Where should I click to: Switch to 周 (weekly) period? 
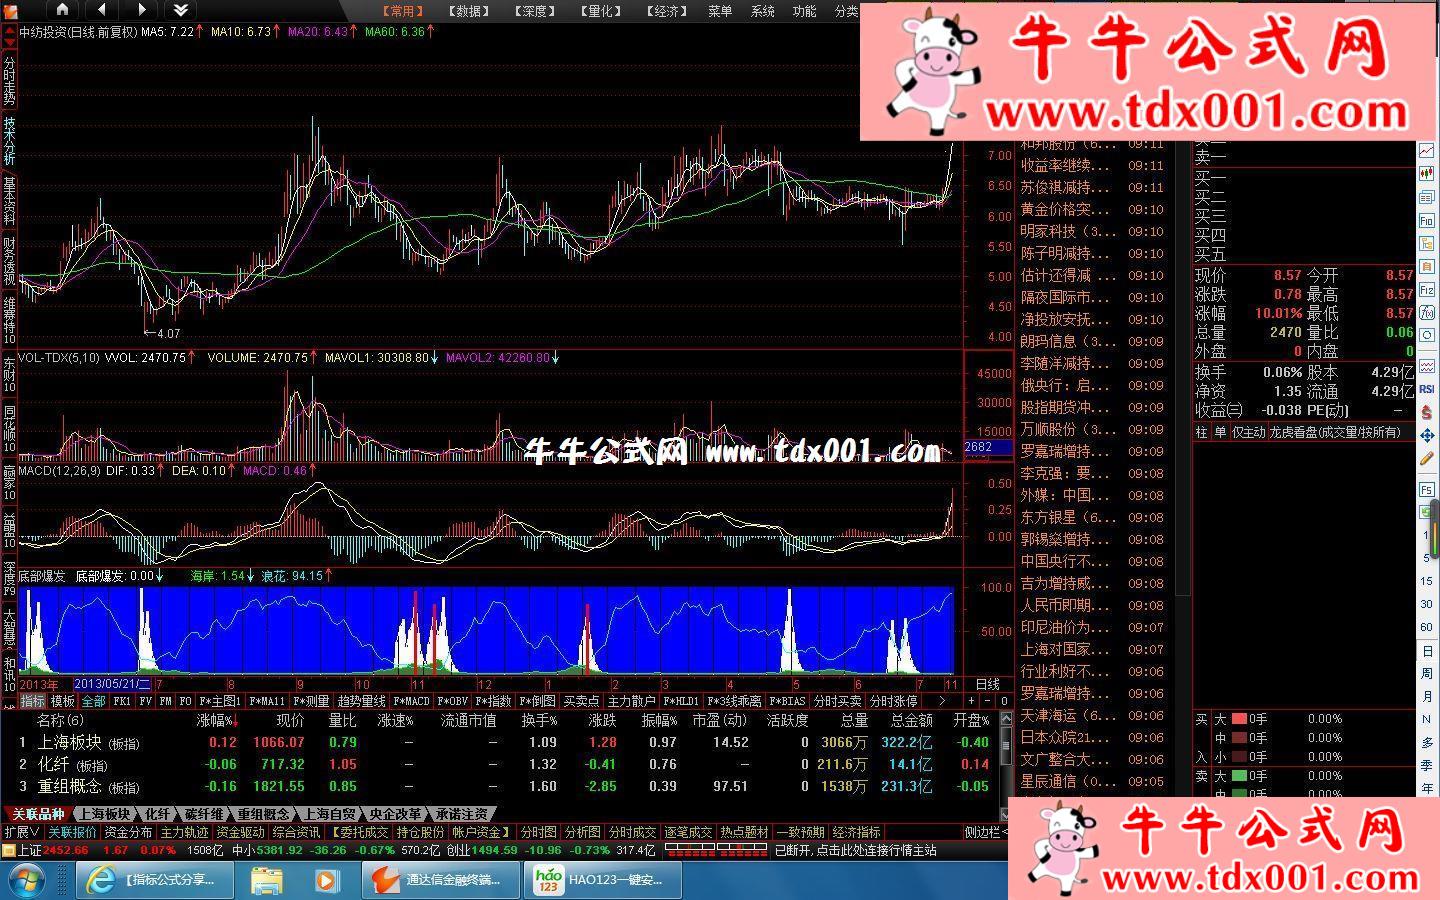[1427, 674]
